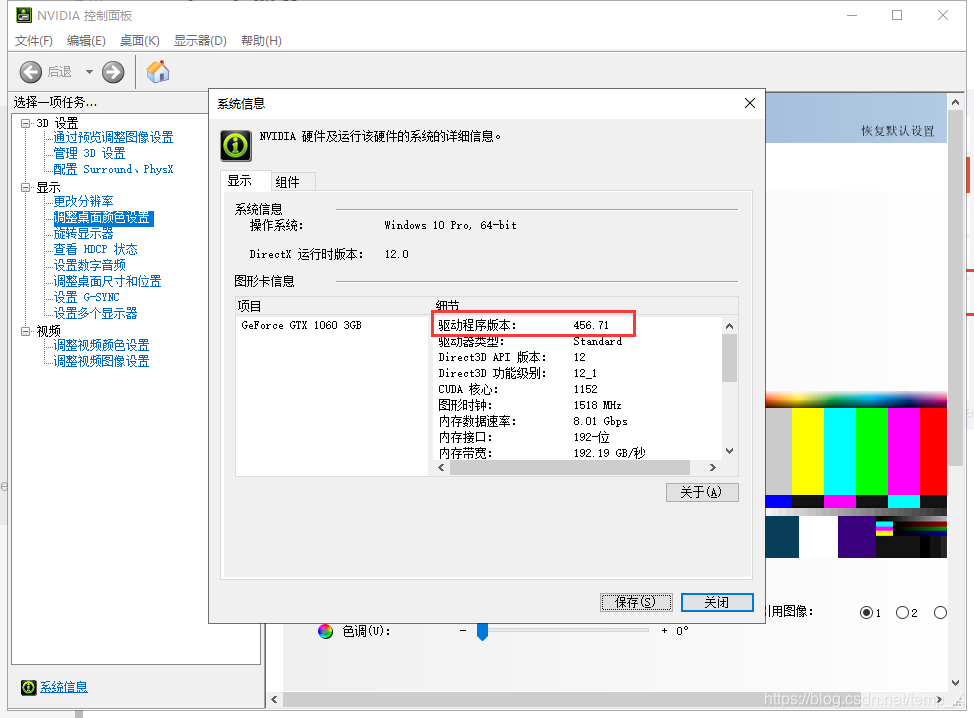Collapse the 显示 tree node

tap(25, 187)
